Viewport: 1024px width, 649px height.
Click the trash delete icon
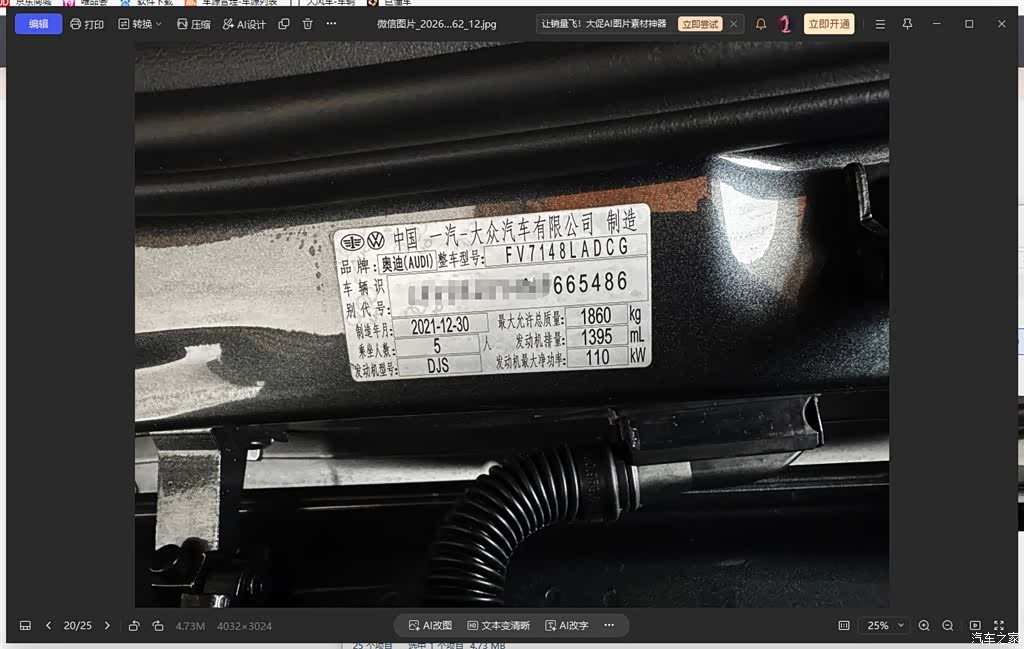[308, 24]
